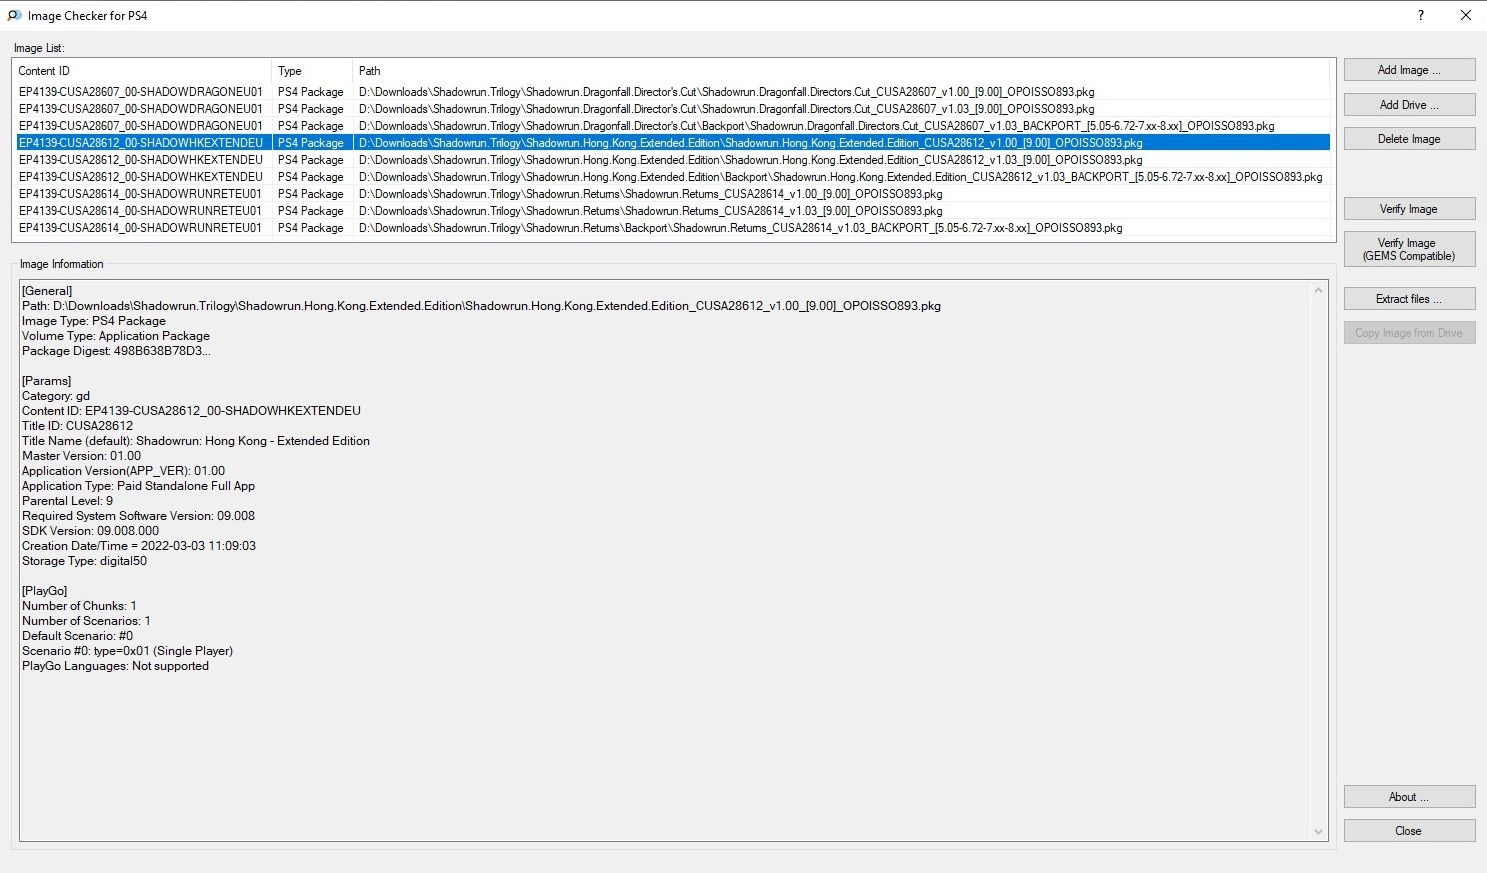Click the PlayGo Languages: Not supported line

click(x=115, y=666)
